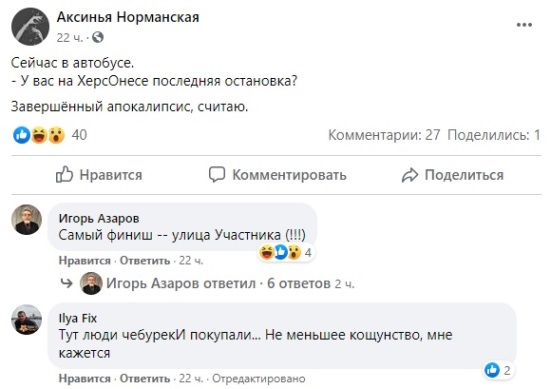Screen dimensions: 551x389
Task: Click the thumbs-up icon on Нравится
Action: pos(64,174)
